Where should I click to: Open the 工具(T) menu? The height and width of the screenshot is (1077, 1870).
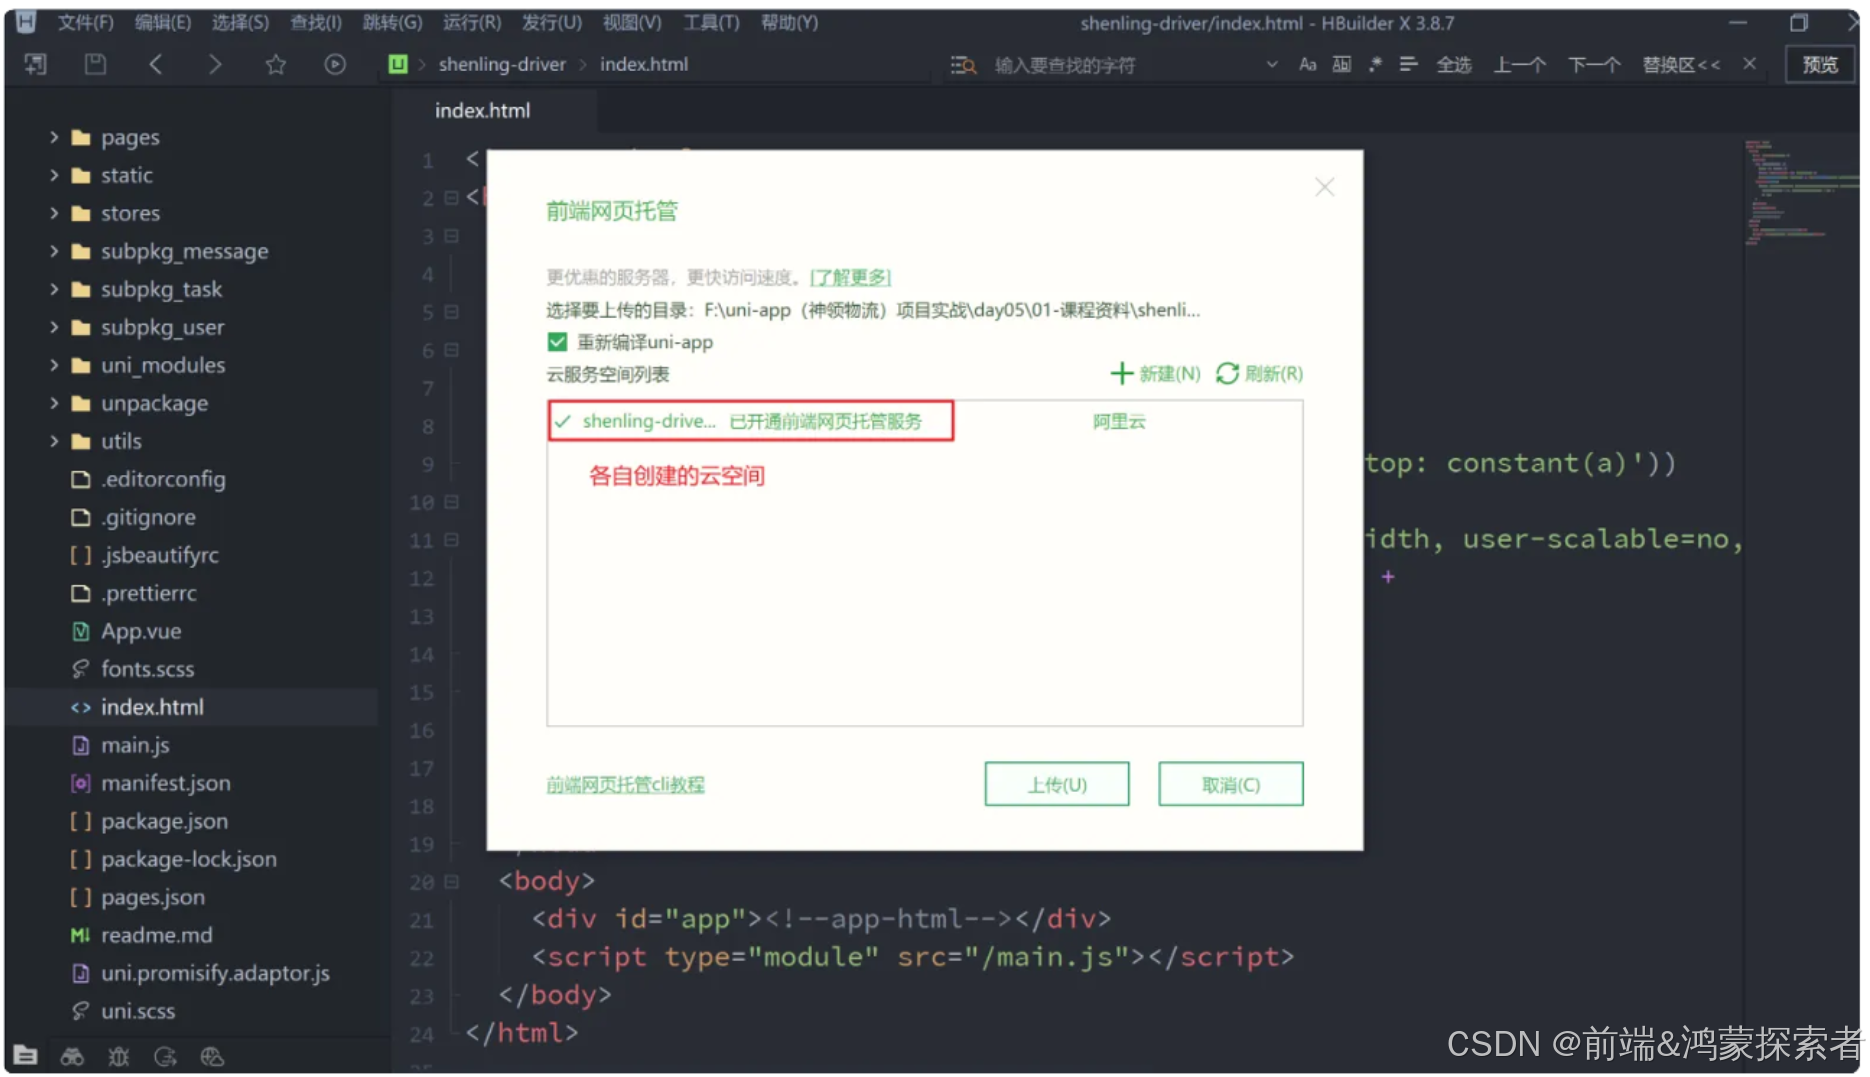(711, 22)
